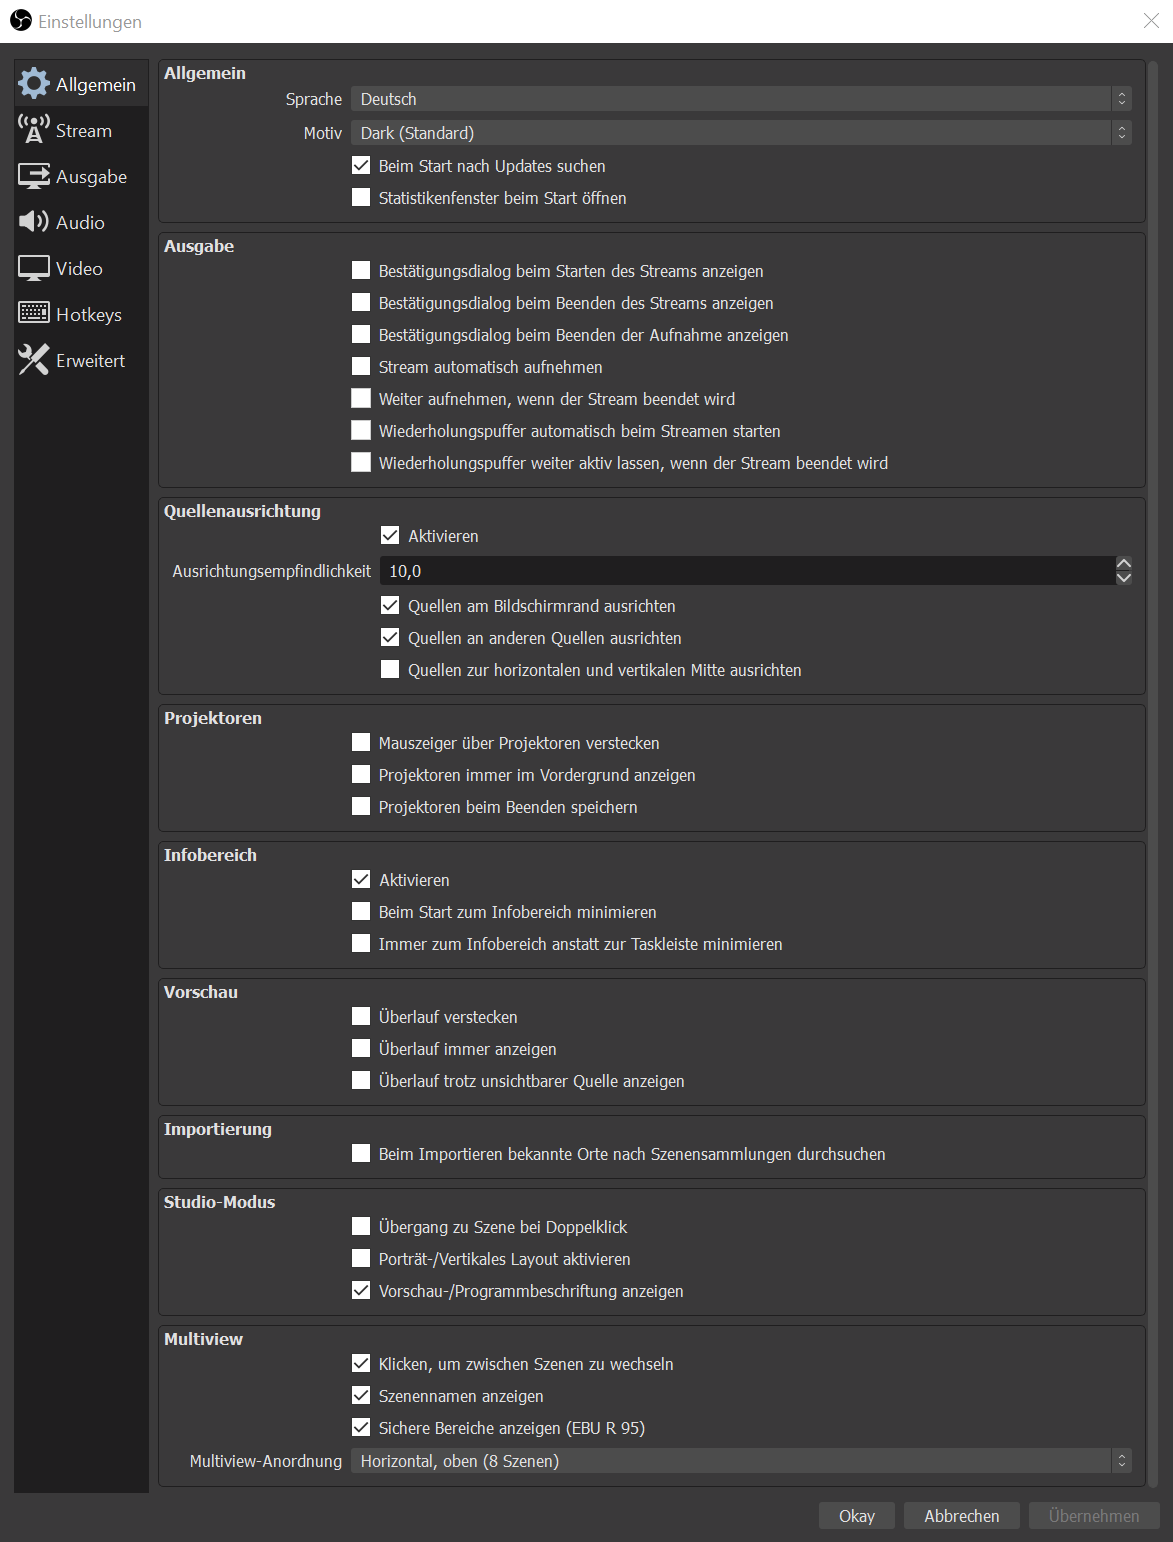Increase Ausrichtungsempfindlichkeit with up arrow
The height and width of the screenshot is (1542, 1173).
1124,564
